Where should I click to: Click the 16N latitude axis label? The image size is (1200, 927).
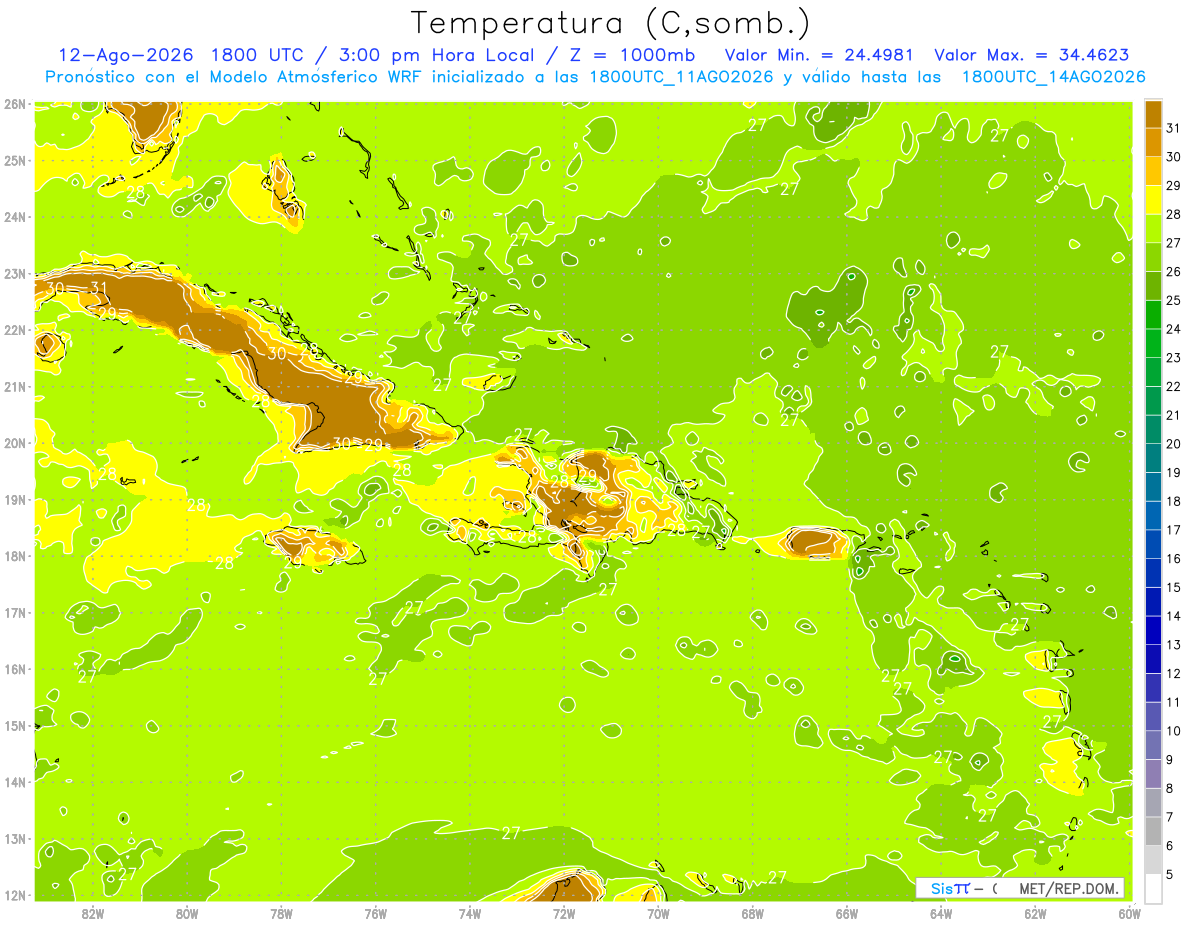[x=14, y=669]
